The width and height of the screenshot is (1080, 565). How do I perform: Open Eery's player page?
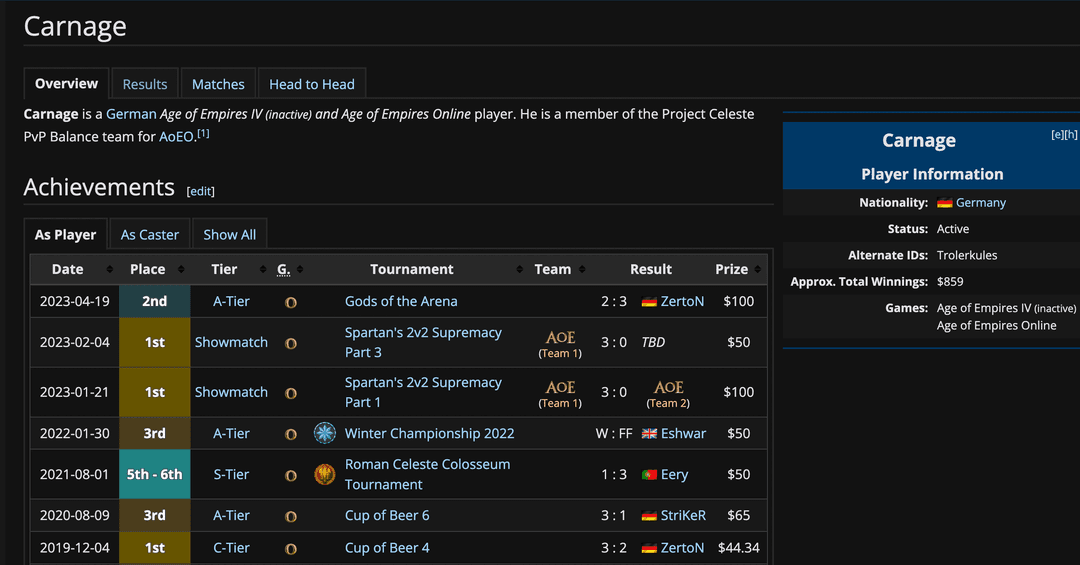point(674,475)
